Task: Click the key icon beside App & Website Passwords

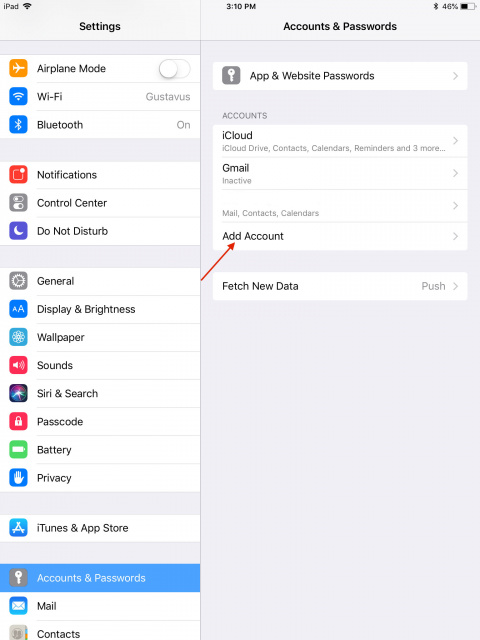Action: click(231, 76)
